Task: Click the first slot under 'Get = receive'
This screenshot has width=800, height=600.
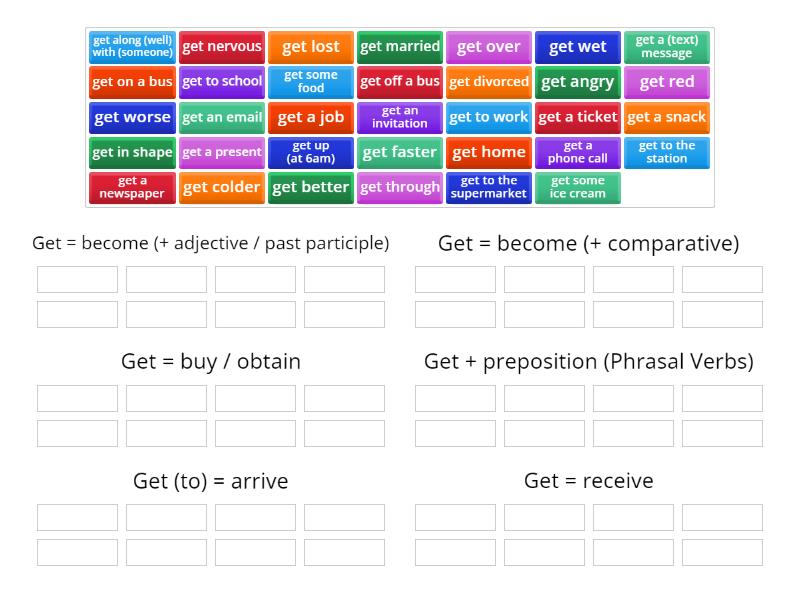Action: pyautogui.click(x=455, y=517)
